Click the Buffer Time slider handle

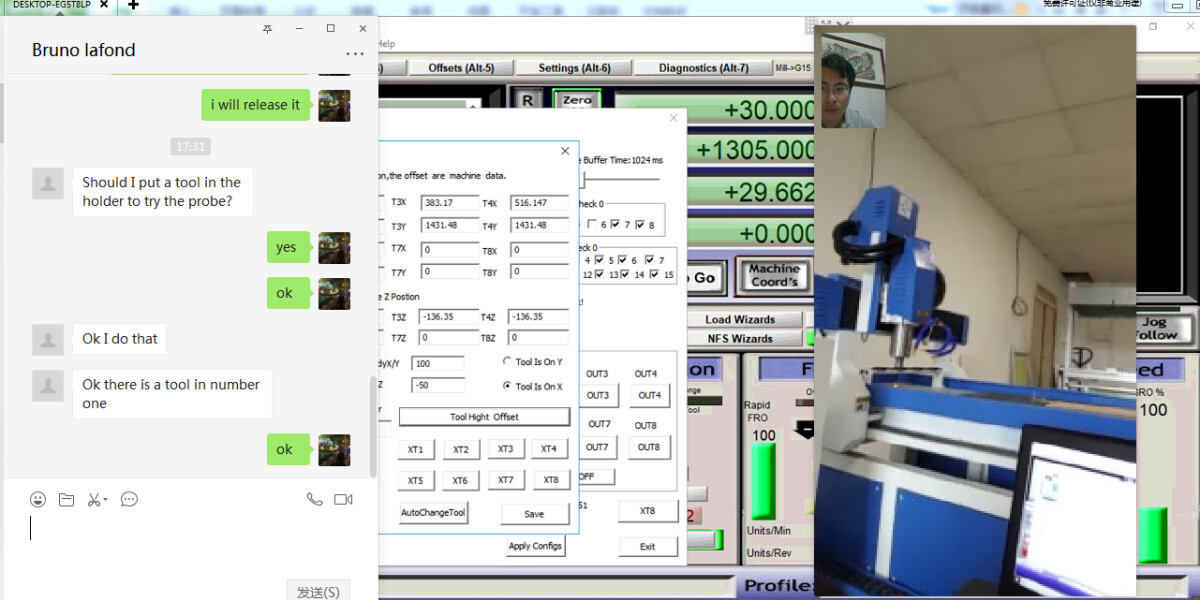point(583,179)
